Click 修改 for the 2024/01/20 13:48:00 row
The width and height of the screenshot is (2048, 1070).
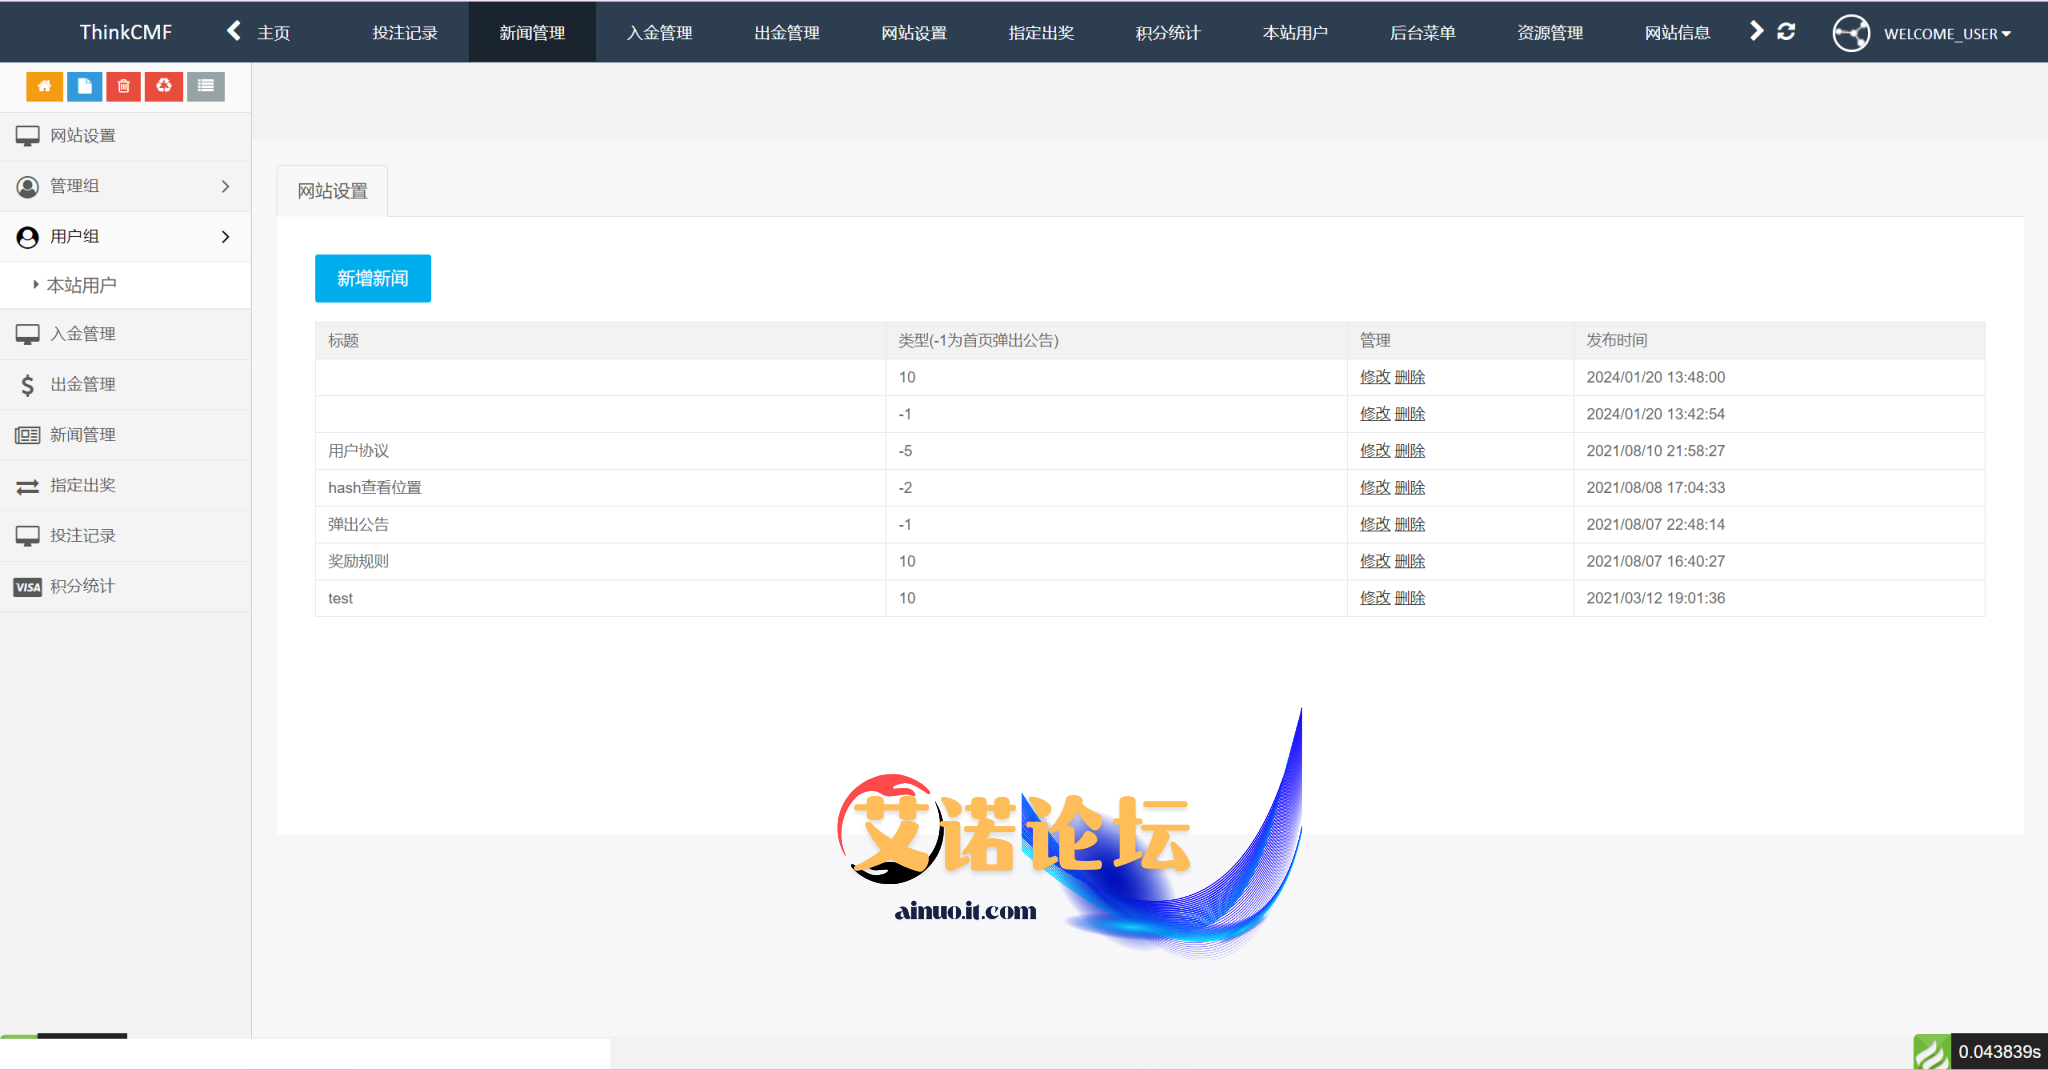[x=1375, y=377]
